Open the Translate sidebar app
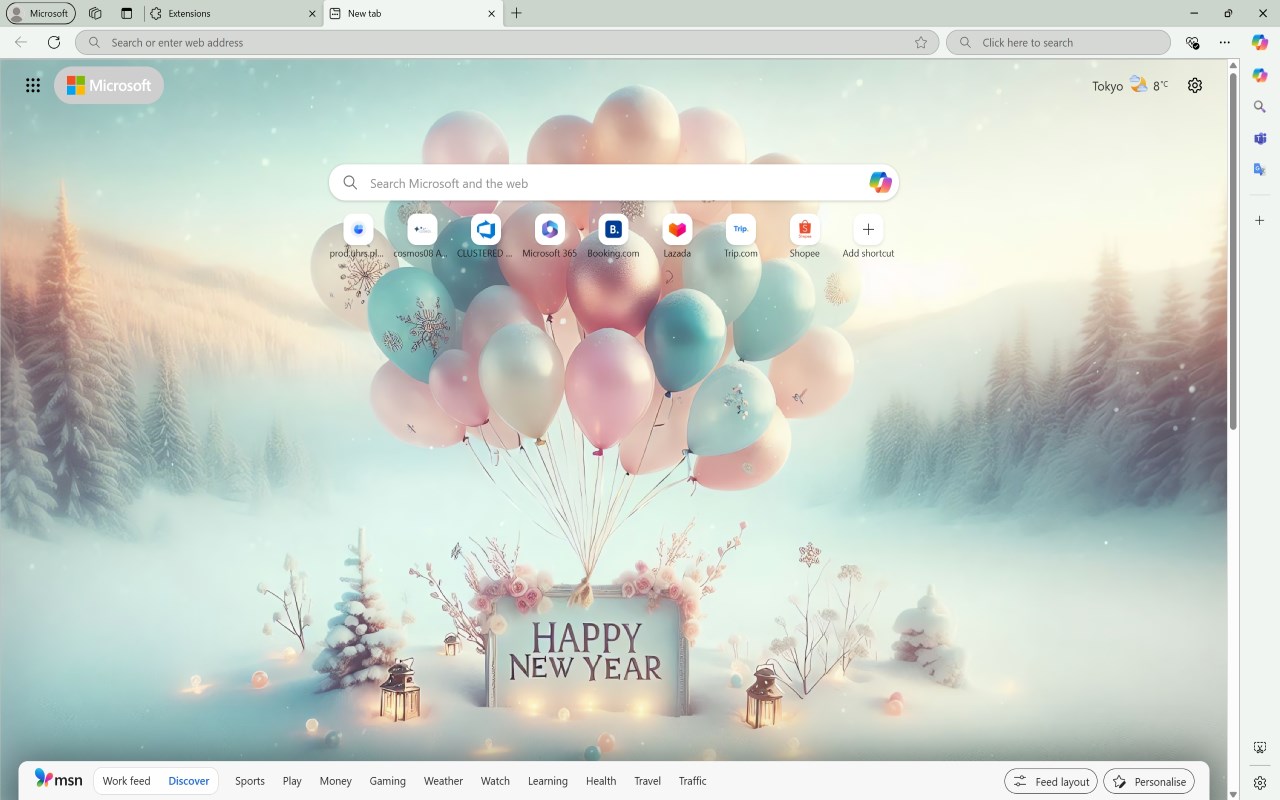Screen dimensions: 1280x800 1260,170
